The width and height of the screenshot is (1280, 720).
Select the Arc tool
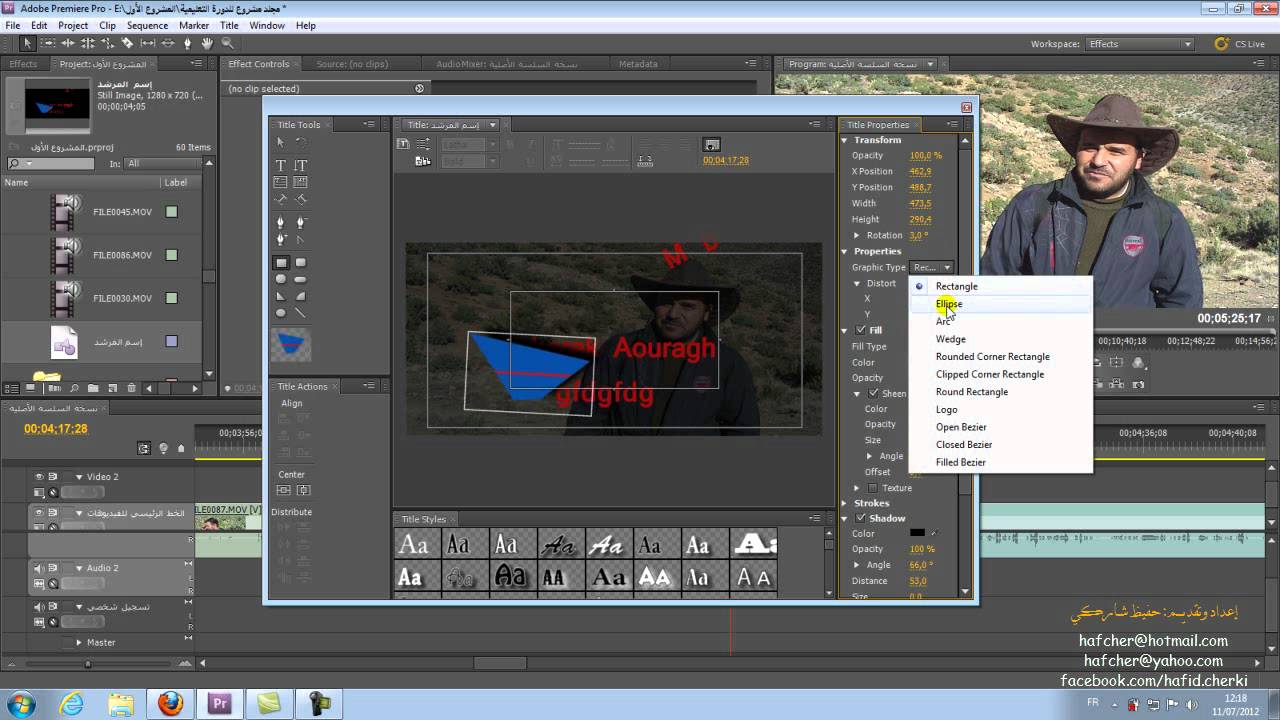pyautogui.click(x=300, y=296)
